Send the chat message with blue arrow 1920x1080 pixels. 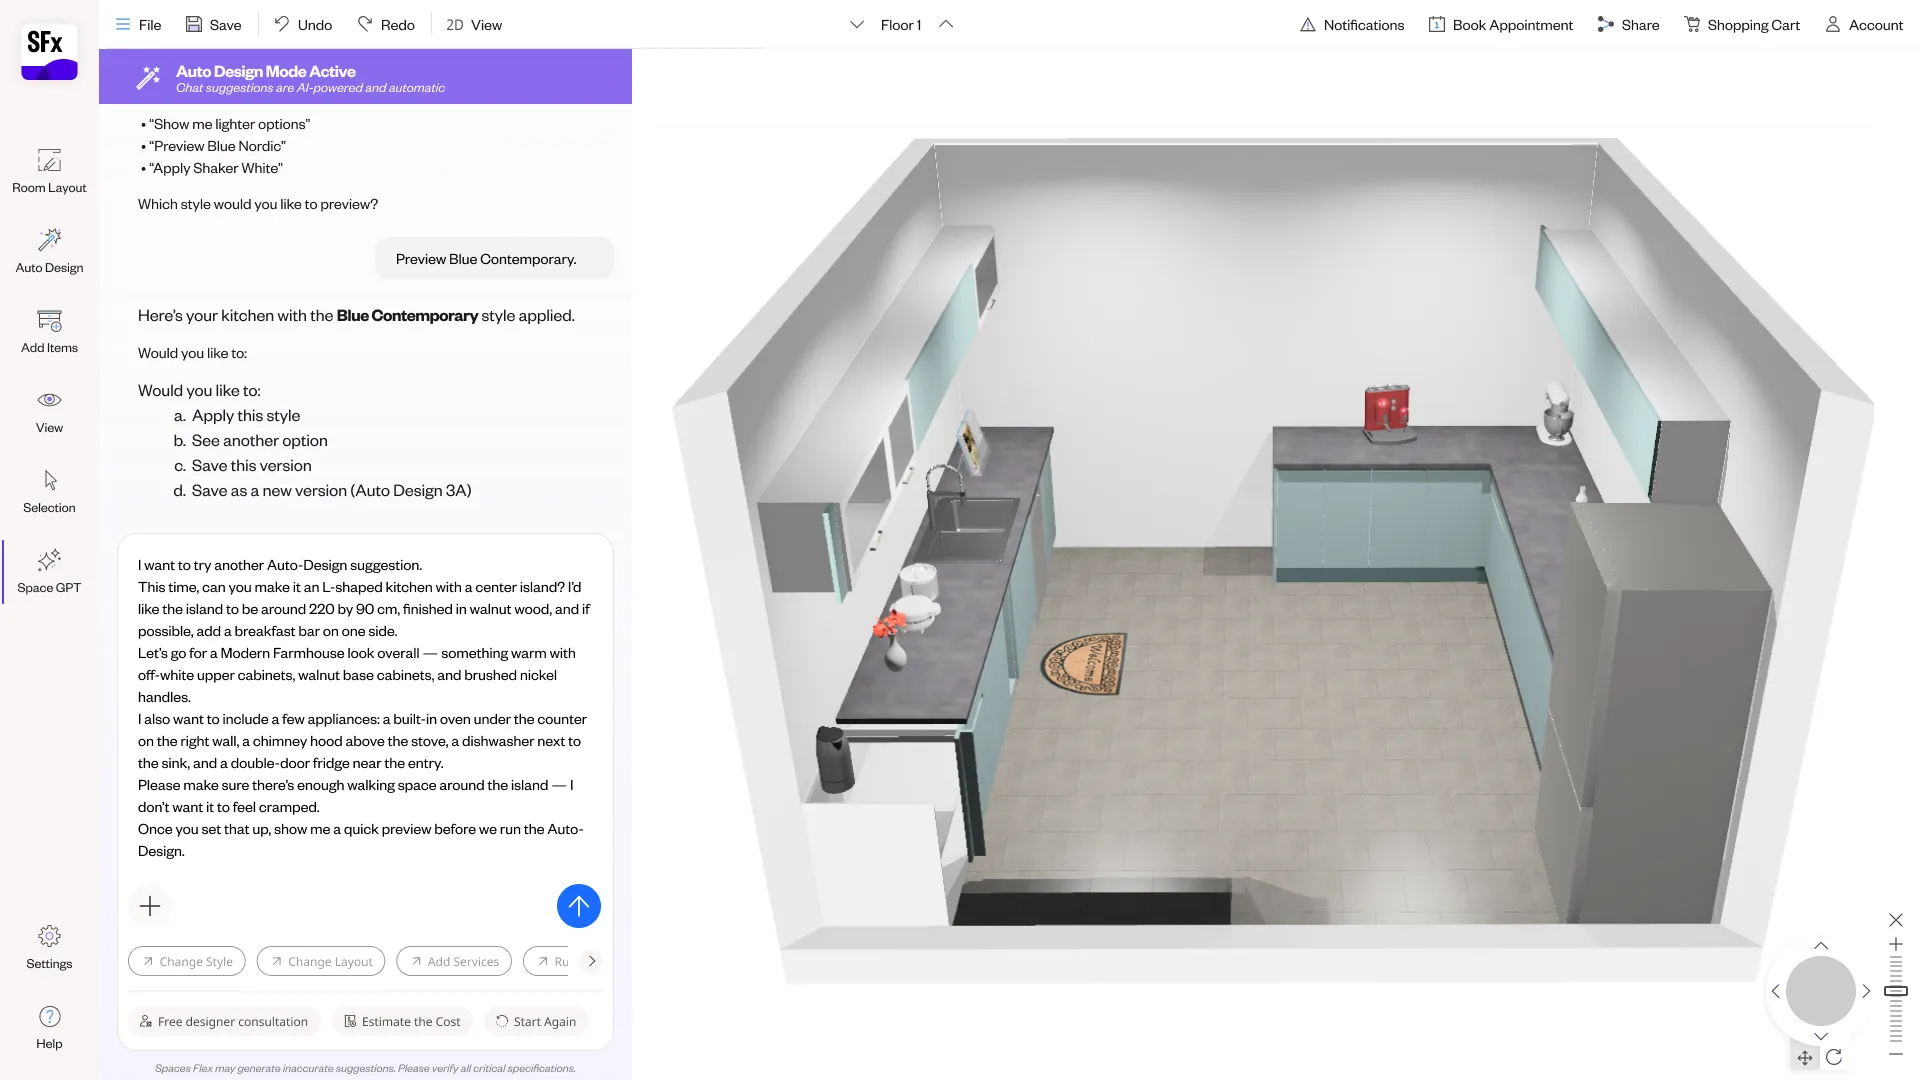578,906
